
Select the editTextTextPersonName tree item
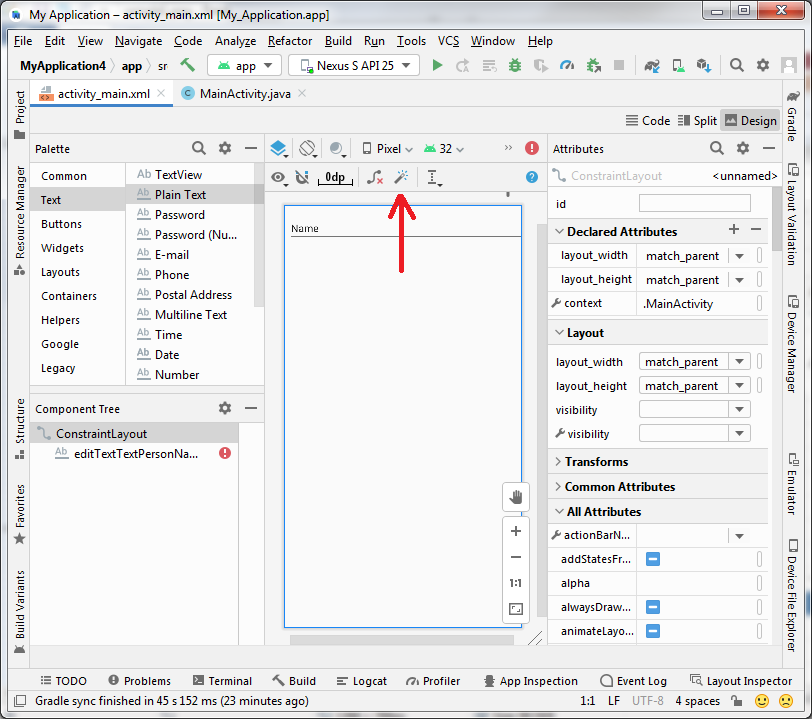(134, 454)
